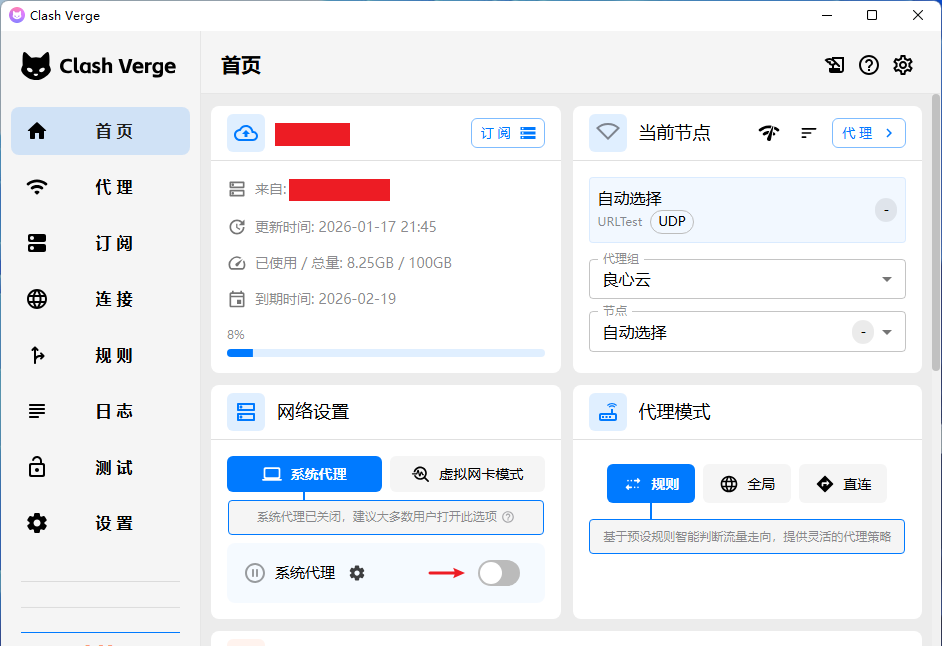Viewport: 942px width, 646px height.
Task: Select the 虚拟网卡模式 tab button
Action: pos(467,474)
